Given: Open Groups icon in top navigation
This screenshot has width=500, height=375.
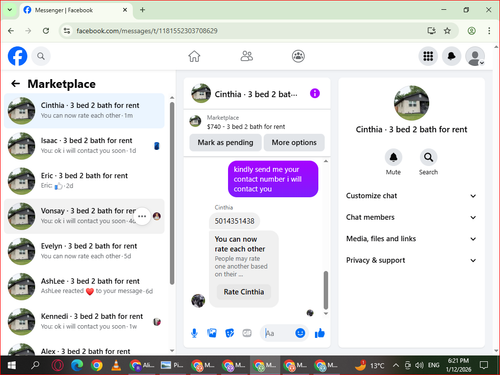Looking at the screenshot, I should (298, 56).
